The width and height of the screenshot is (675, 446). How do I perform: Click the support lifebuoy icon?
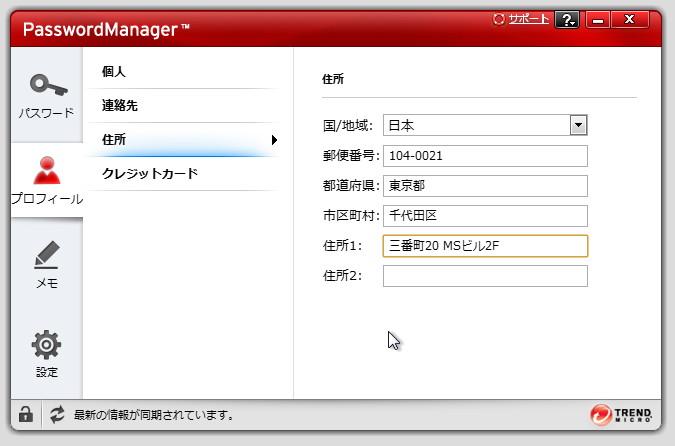click(x=499, y=19)
